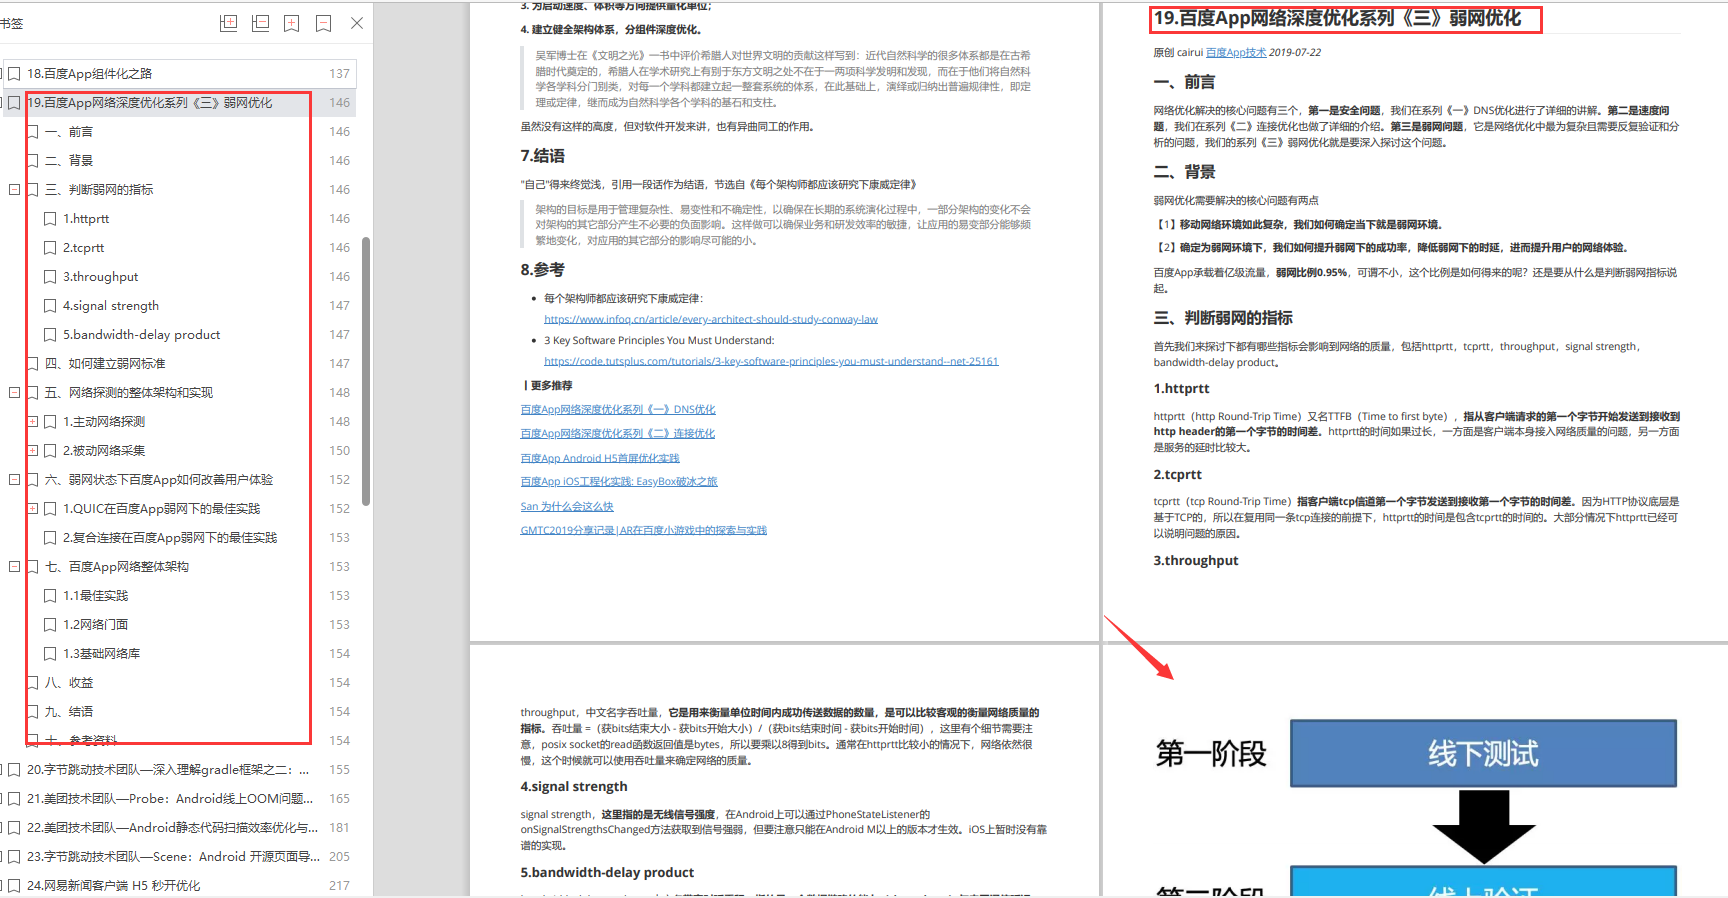The height and width of the screenshot is (898, 1728).
Task: Click the bookmark icon beside 23.字节跳动 Scene
Action: 14,857
